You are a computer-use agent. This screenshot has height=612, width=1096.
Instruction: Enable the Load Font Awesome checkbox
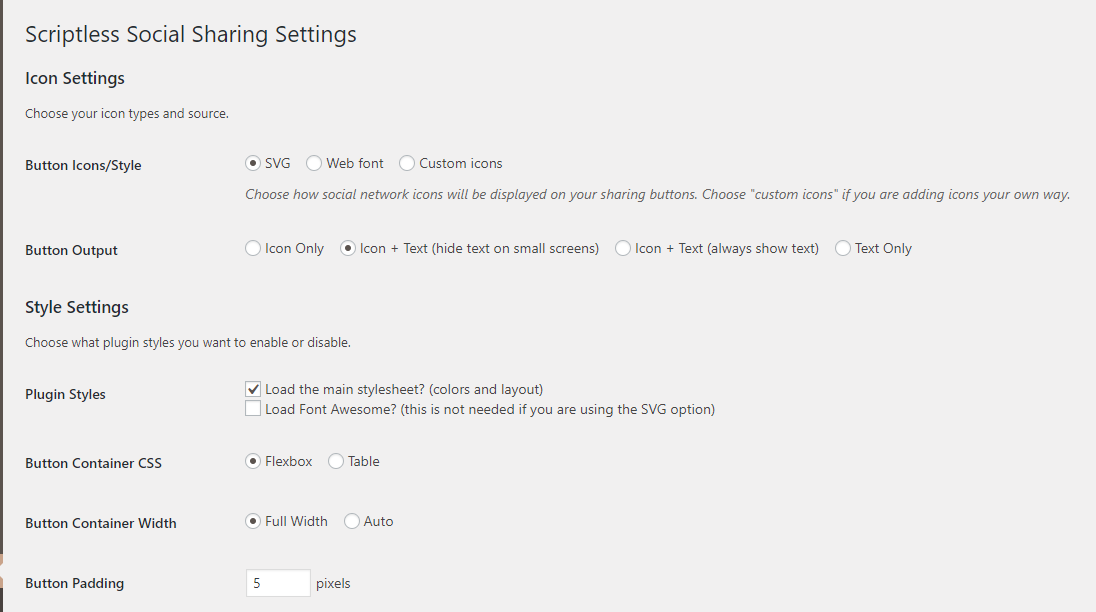[253, 409]
